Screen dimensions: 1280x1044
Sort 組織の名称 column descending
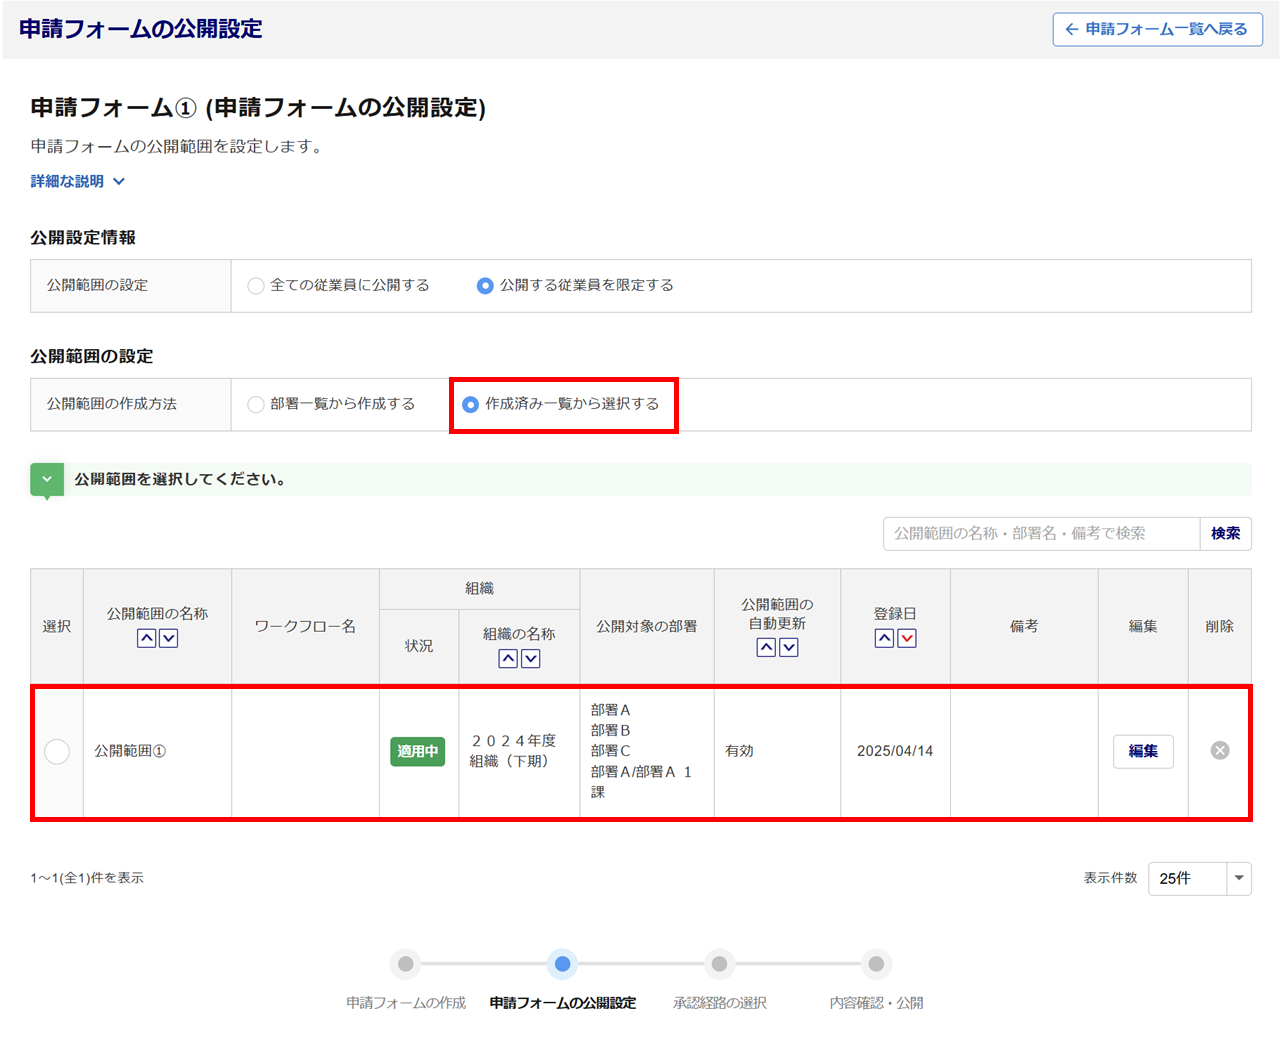point(531,659)
